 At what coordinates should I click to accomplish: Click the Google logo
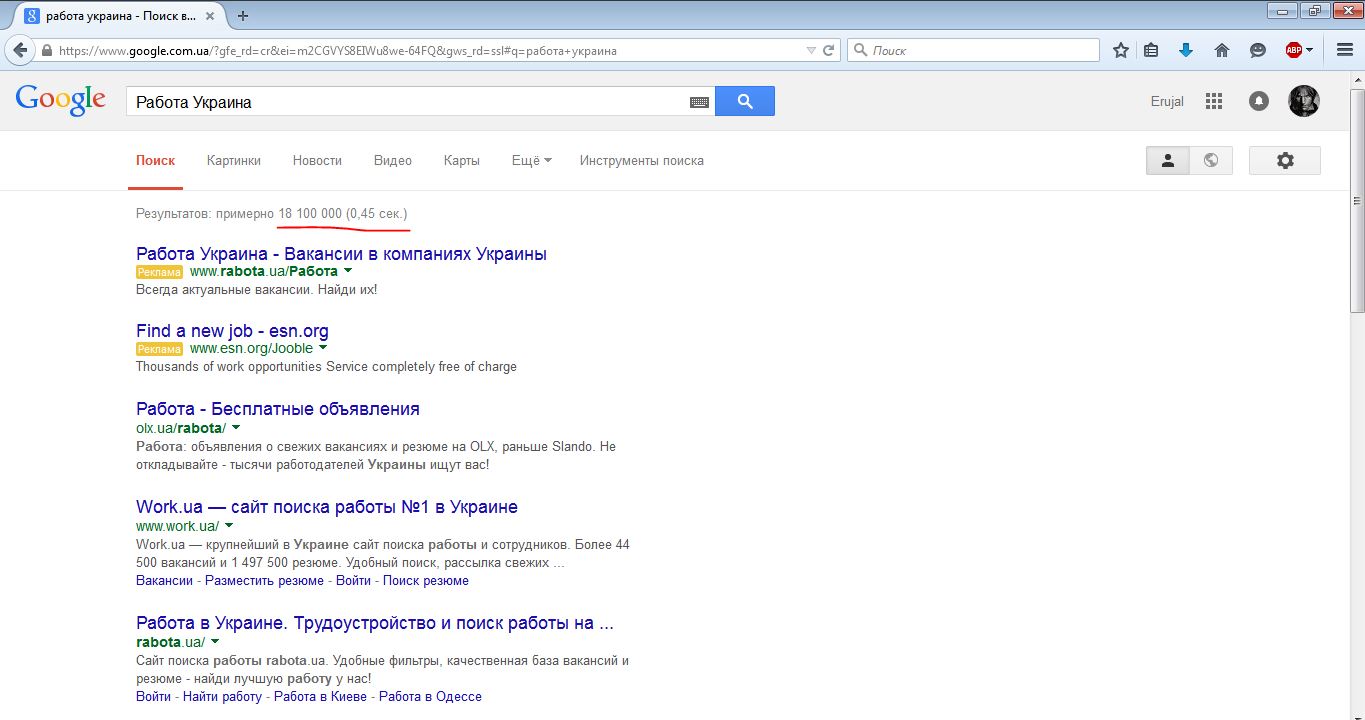(60, 100)
